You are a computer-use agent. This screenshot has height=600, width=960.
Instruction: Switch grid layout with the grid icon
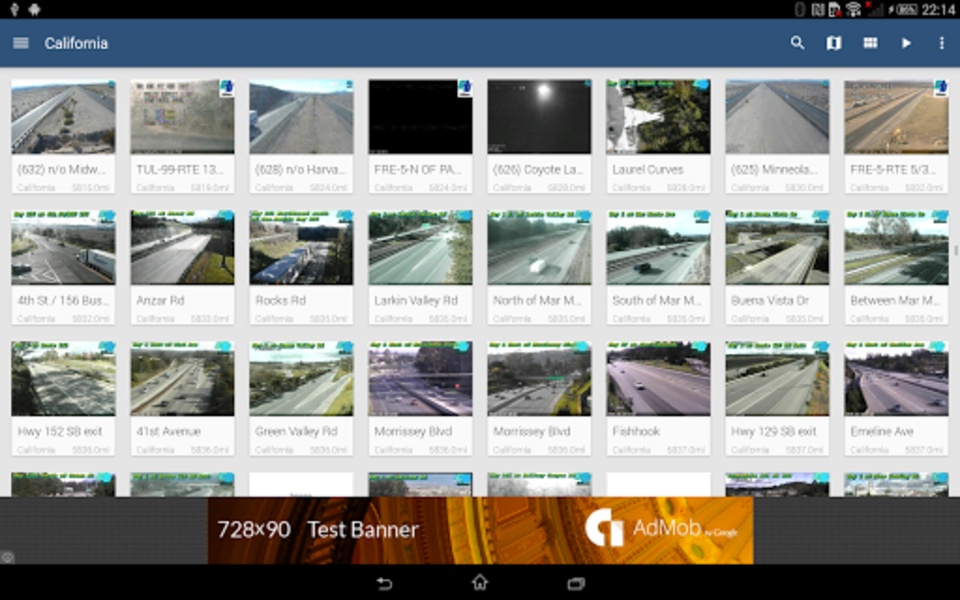(x=870, y=43)
